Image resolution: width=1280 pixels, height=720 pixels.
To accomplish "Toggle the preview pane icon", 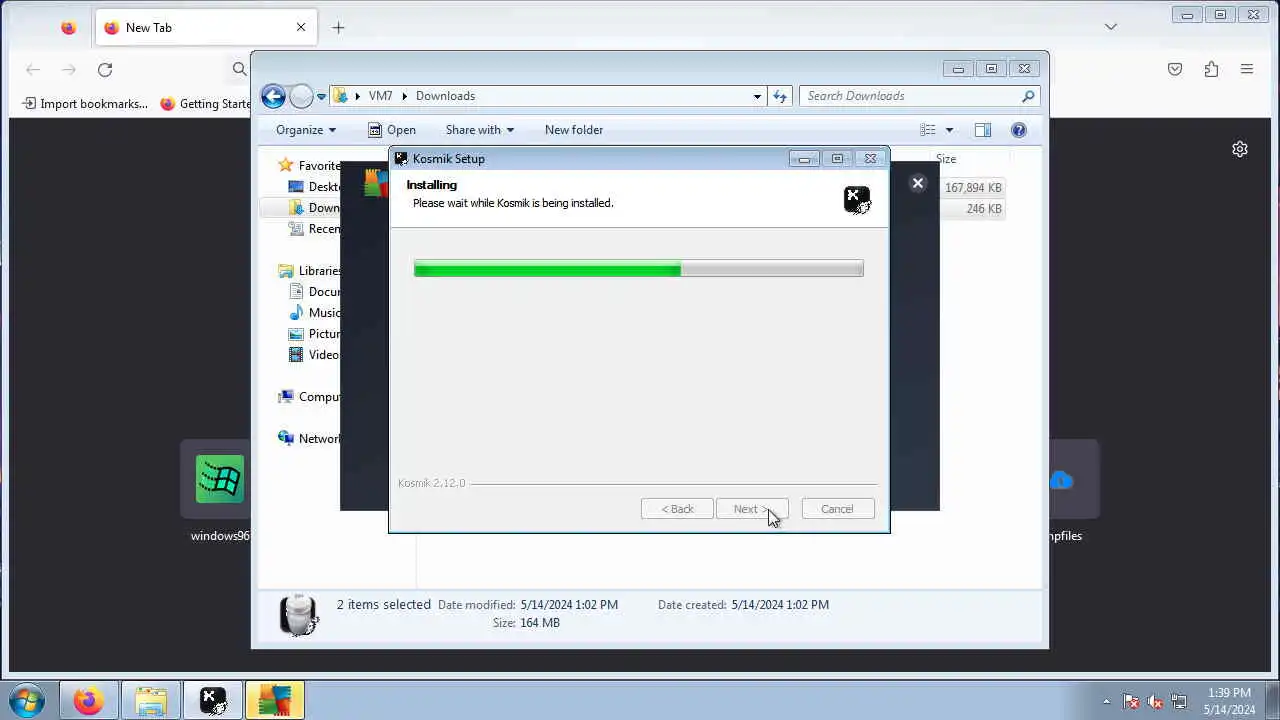I will [982, 130].
